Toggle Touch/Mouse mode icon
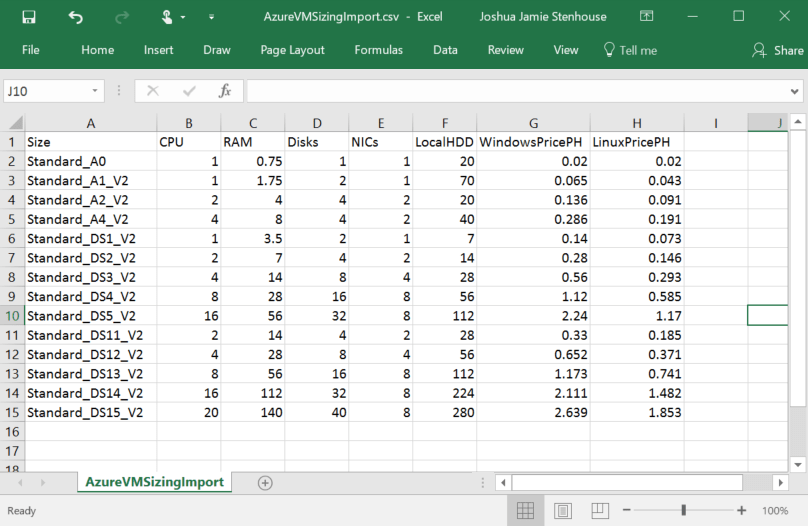Screen dimensions: 808x526 [x=167, y=17]
